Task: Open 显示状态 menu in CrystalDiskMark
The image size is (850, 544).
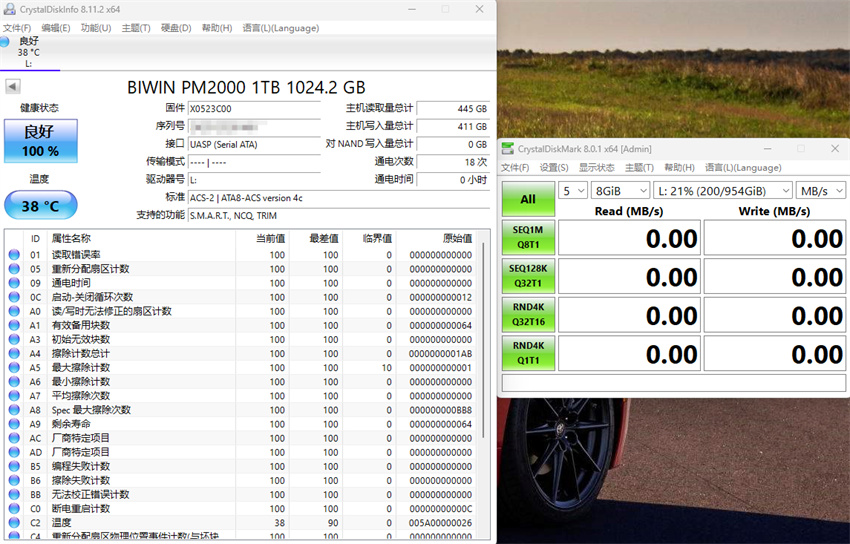Action: click(597, 167)
